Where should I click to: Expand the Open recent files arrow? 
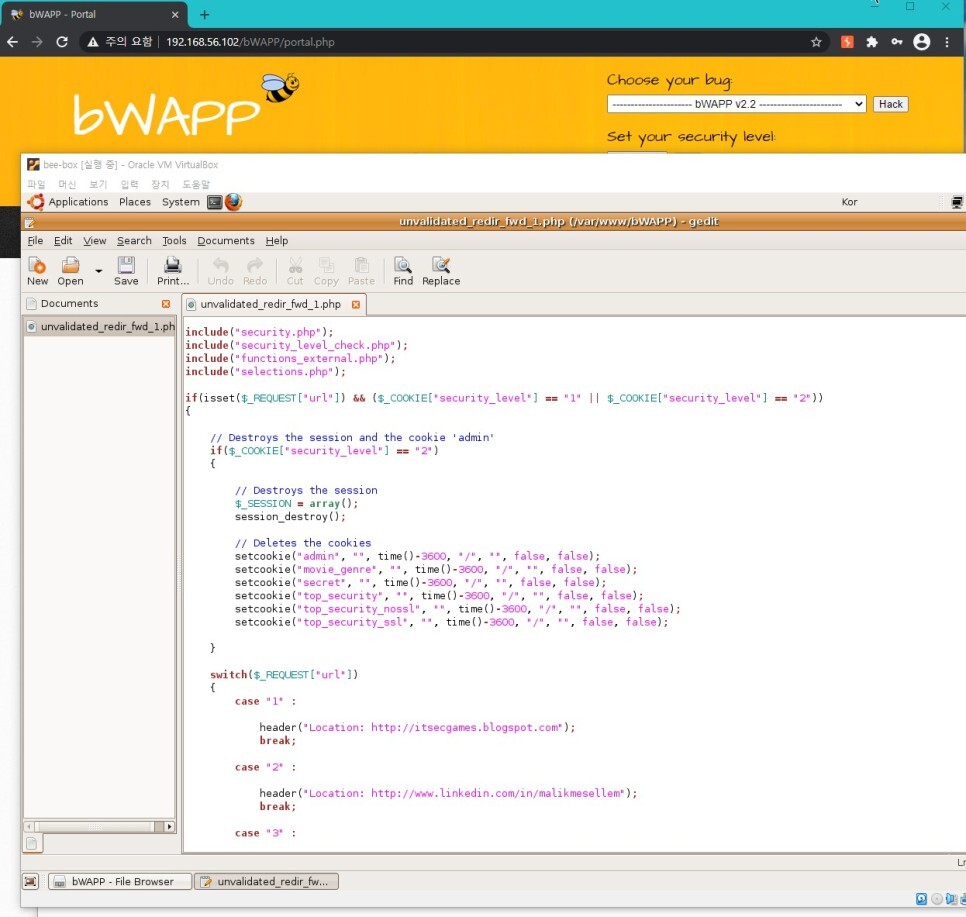pos(99,271)
